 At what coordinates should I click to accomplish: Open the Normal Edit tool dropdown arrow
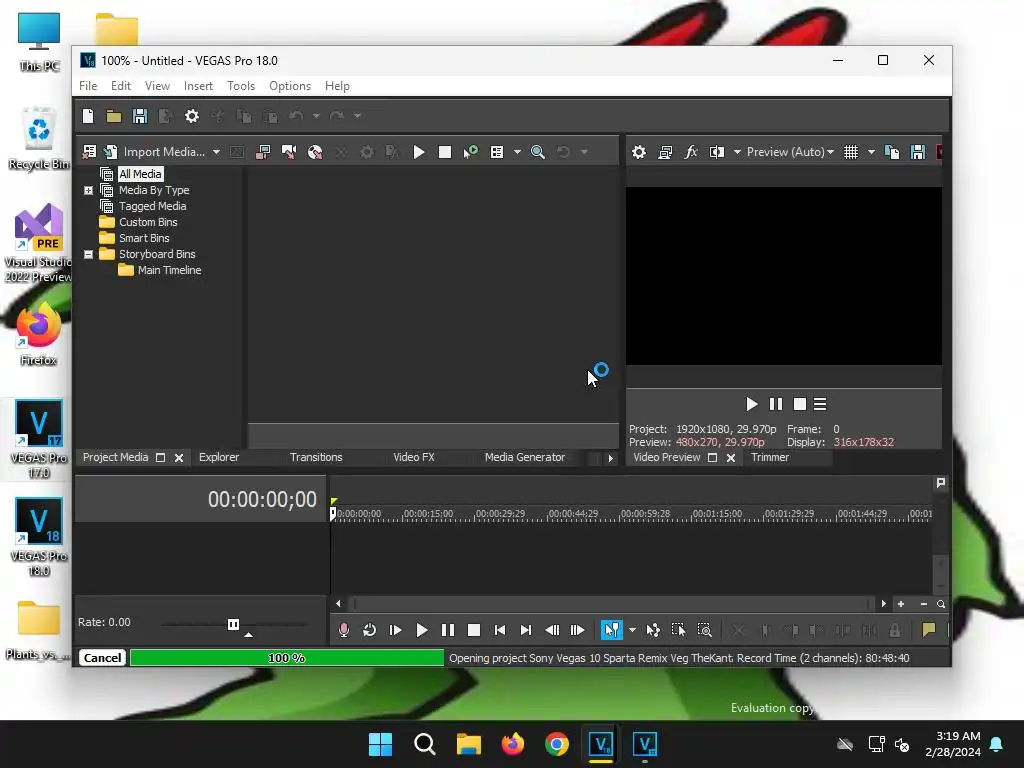632,630
